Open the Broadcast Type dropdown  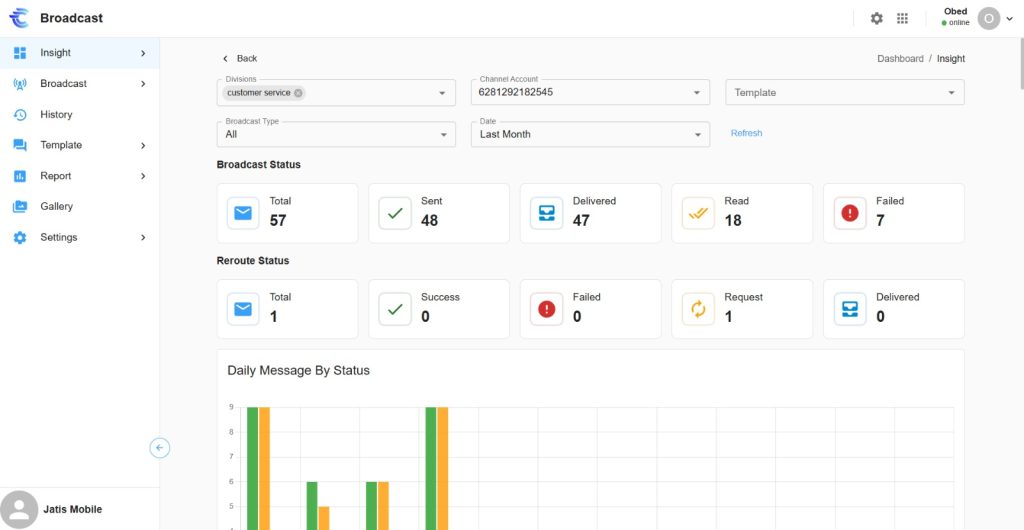(336, 134)
